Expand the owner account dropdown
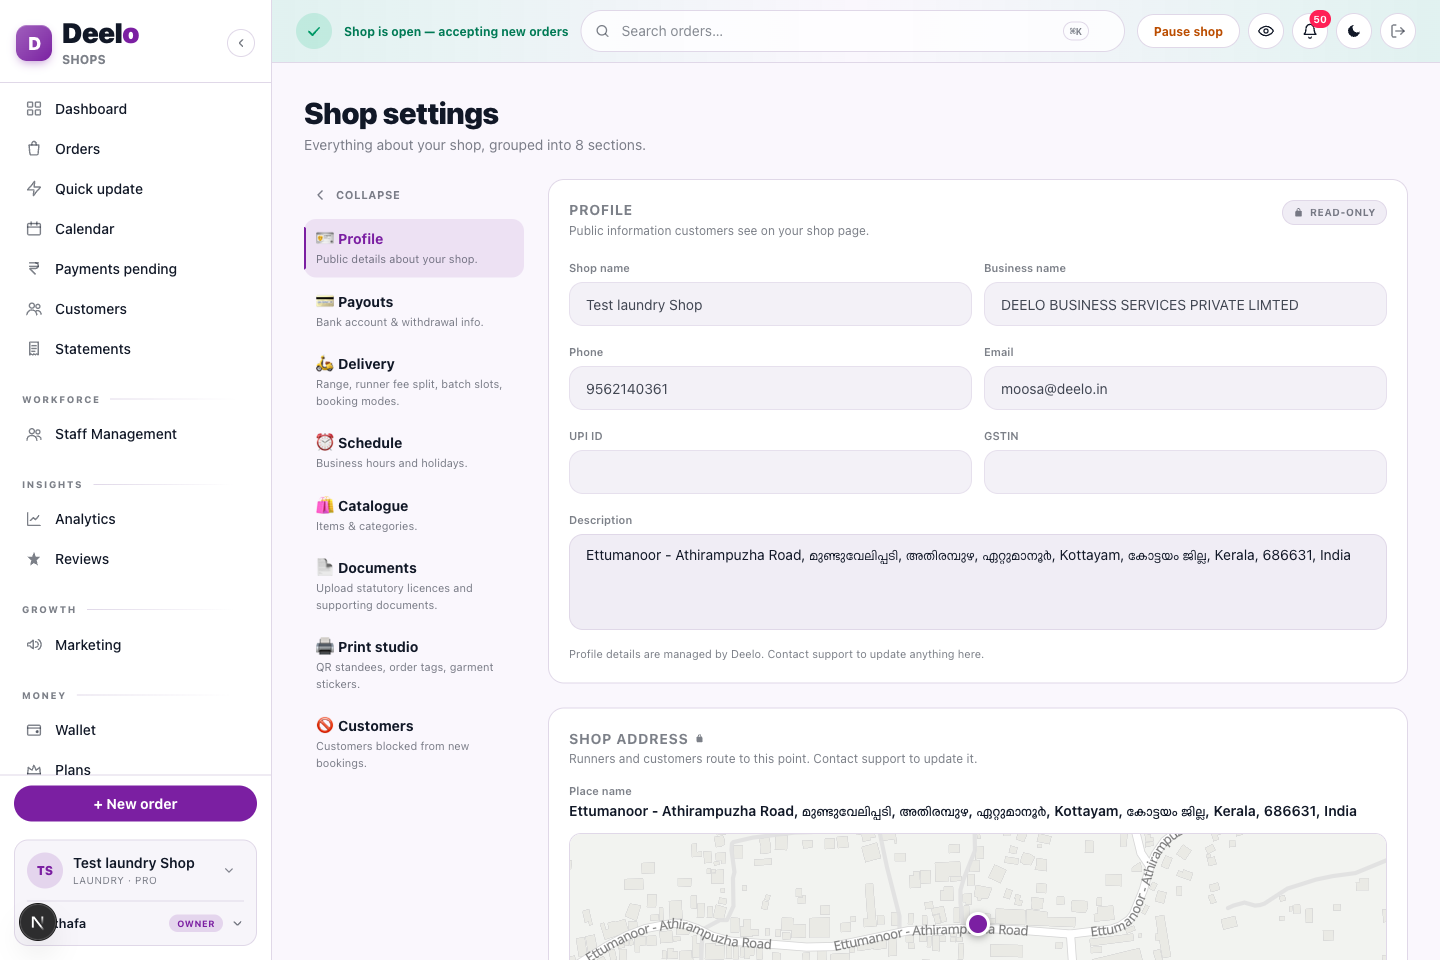The height and width of the screenshot is (960, 1440). click(x=238, y=923)
